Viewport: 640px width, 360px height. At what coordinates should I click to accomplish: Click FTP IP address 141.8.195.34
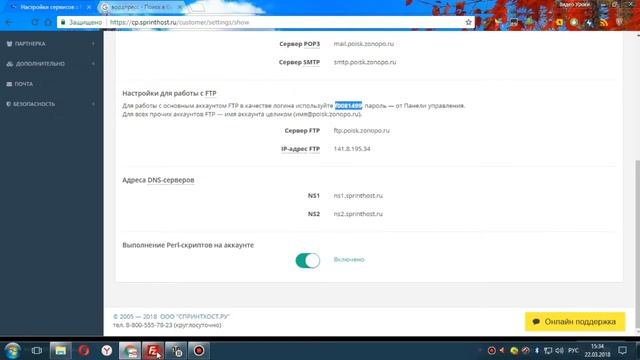[352, 149]
